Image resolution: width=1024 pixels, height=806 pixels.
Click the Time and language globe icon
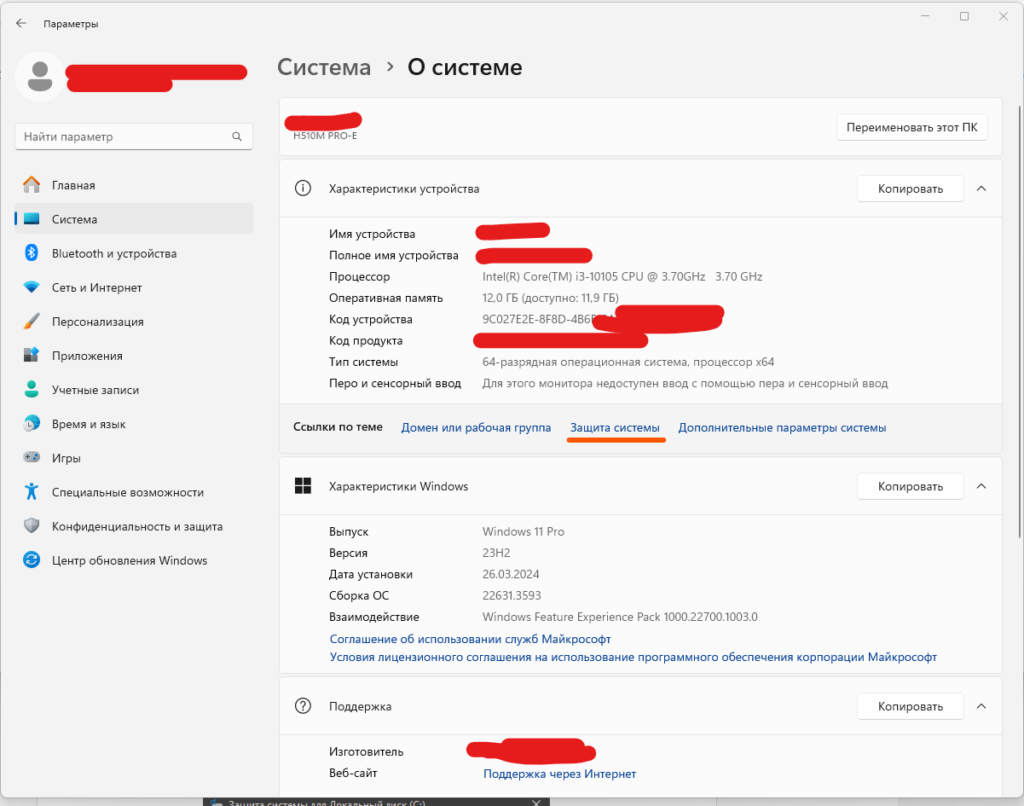point(31,423)
